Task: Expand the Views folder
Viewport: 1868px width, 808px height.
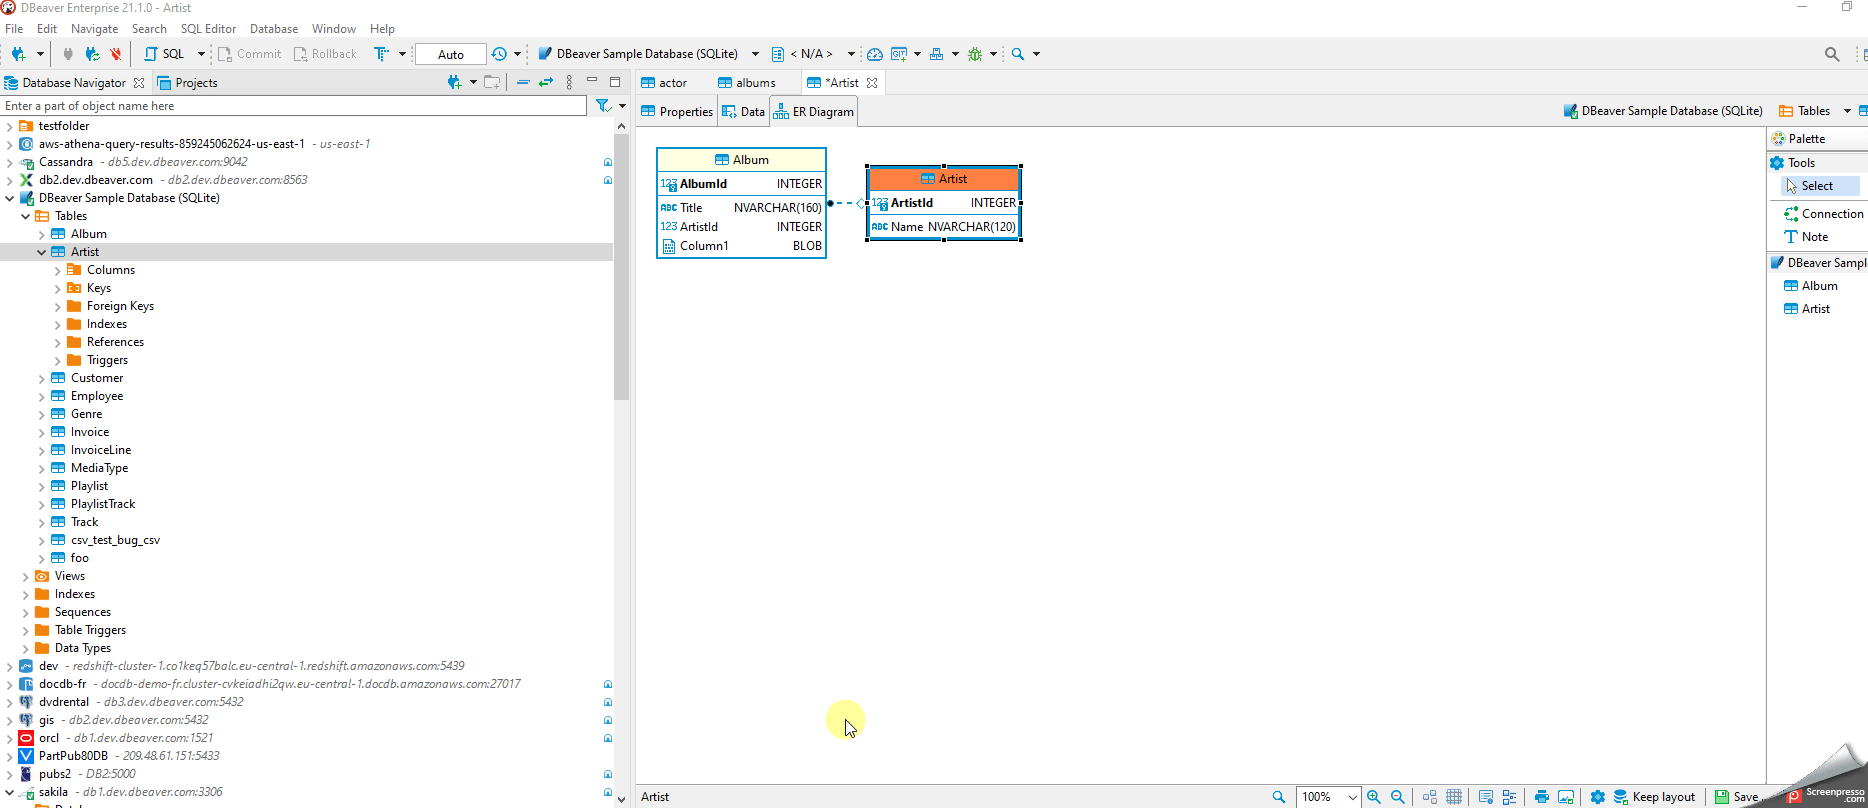Action: [26, 576]
